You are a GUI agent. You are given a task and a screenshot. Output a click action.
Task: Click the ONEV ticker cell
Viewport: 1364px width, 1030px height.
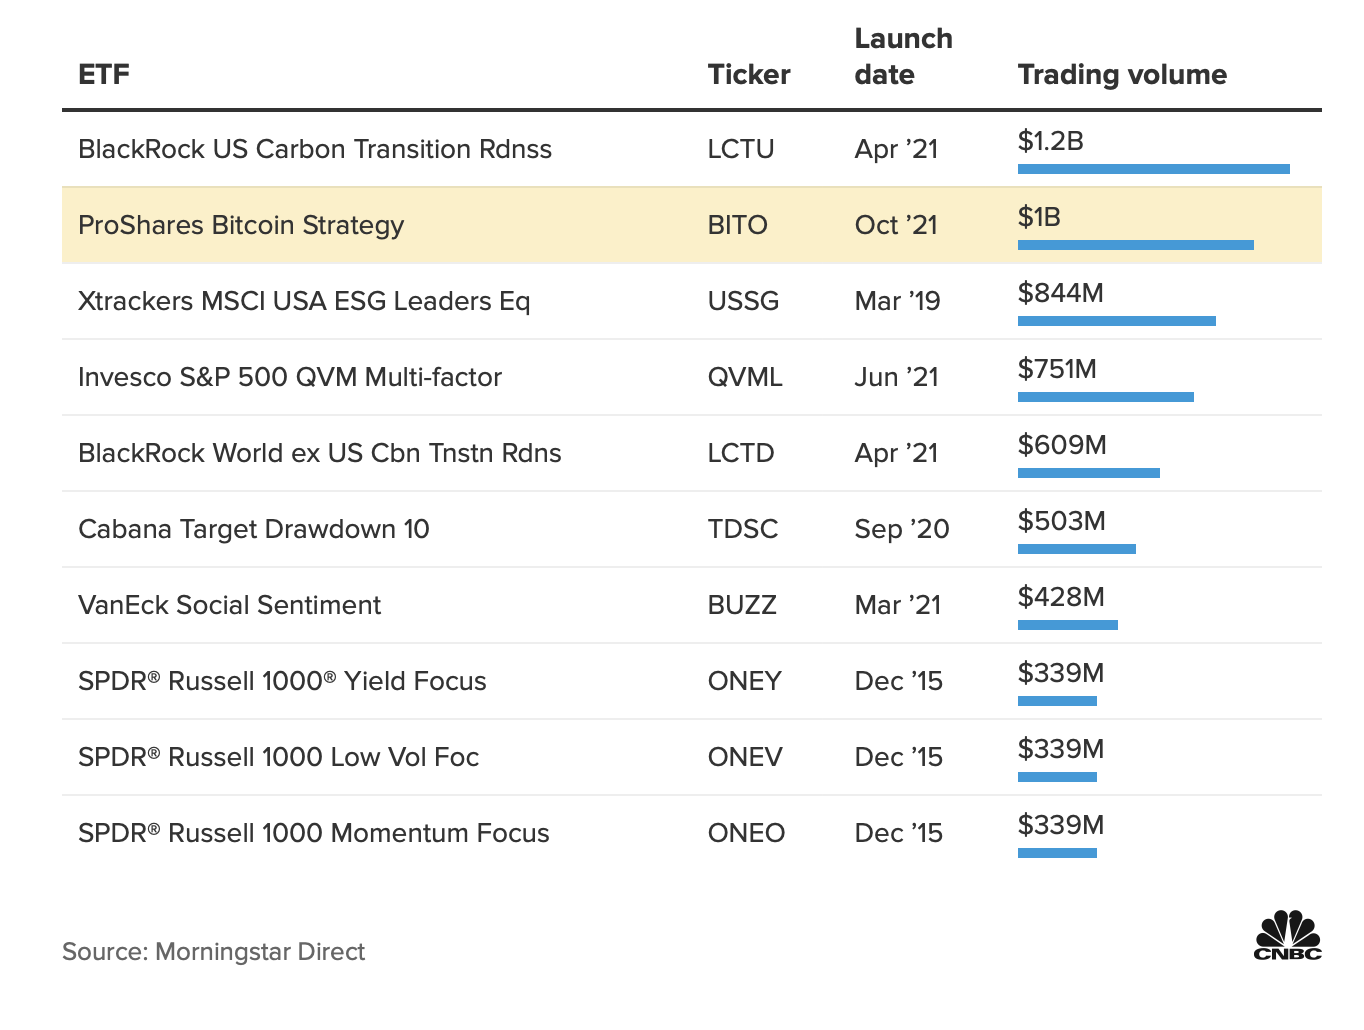(x=745, y=757)
